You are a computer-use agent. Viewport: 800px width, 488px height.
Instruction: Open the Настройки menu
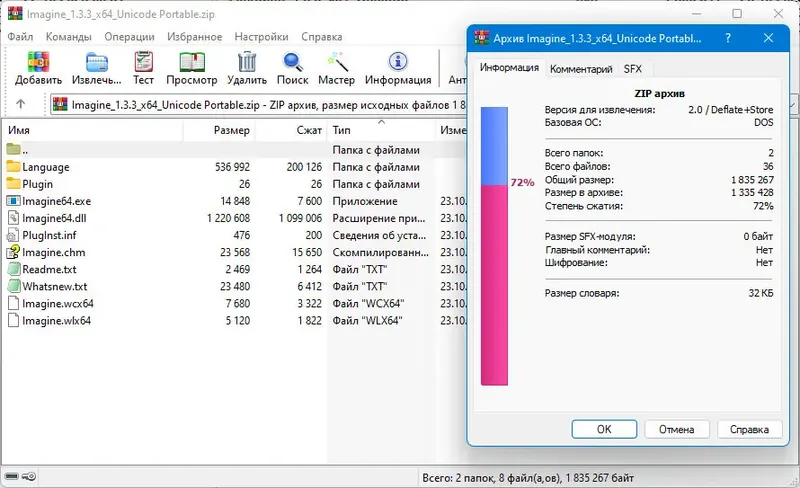click(x=261, y=37)
